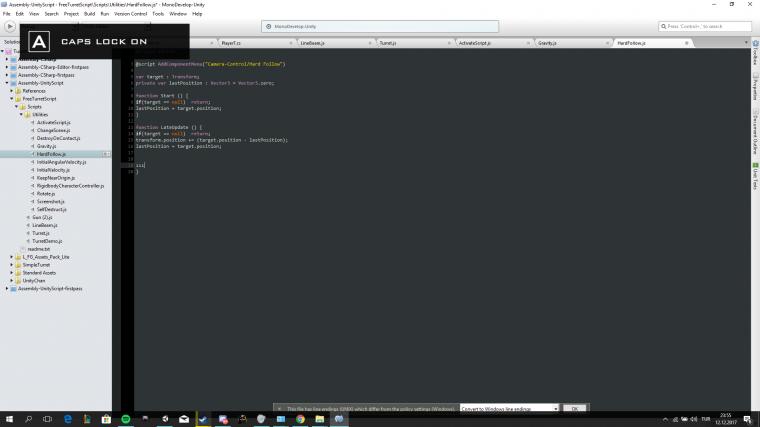Open the Toolbox side panel
760x427 pixels.
[x=755, y=53]
